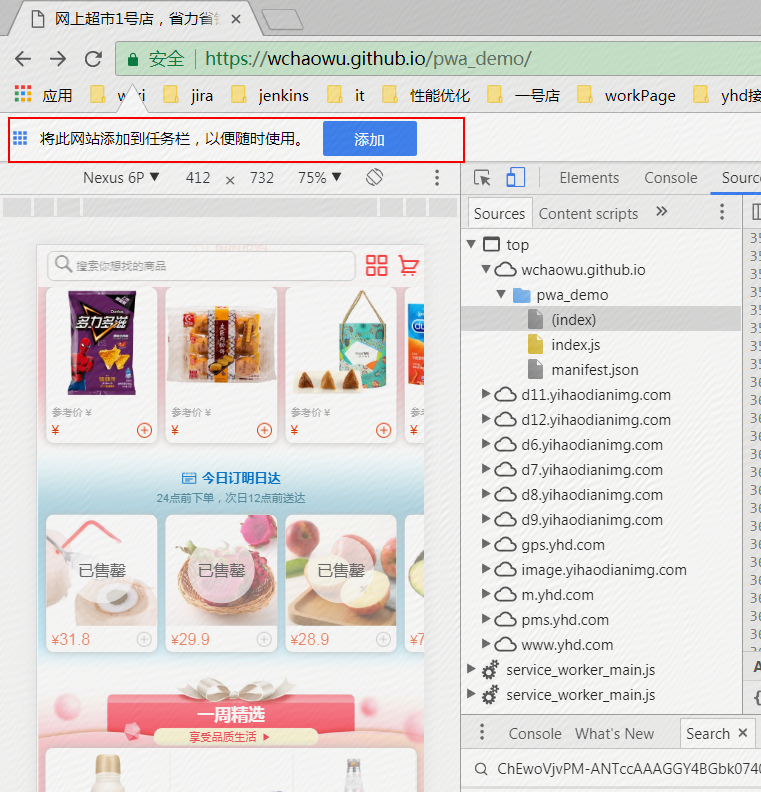Image resolution: width=761 pixels, height=792 pixels.
Task: Open the What's New drawer tab
Action: (615, 733)
